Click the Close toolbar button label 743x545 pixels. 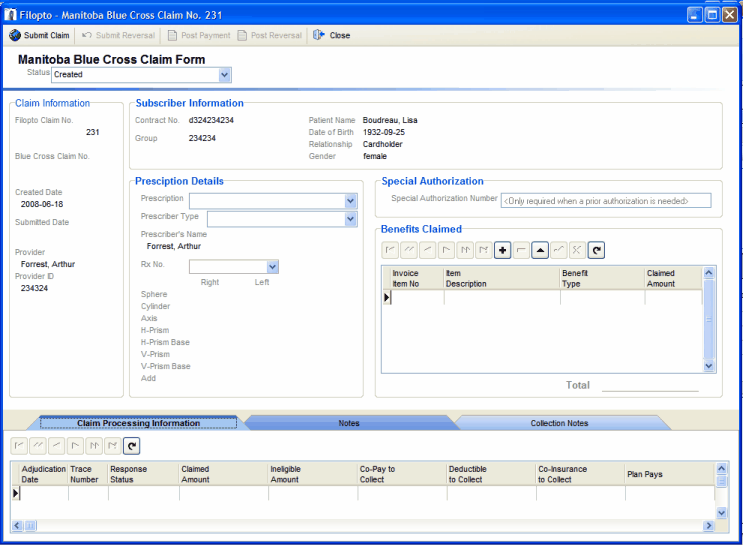coord(340,36)
